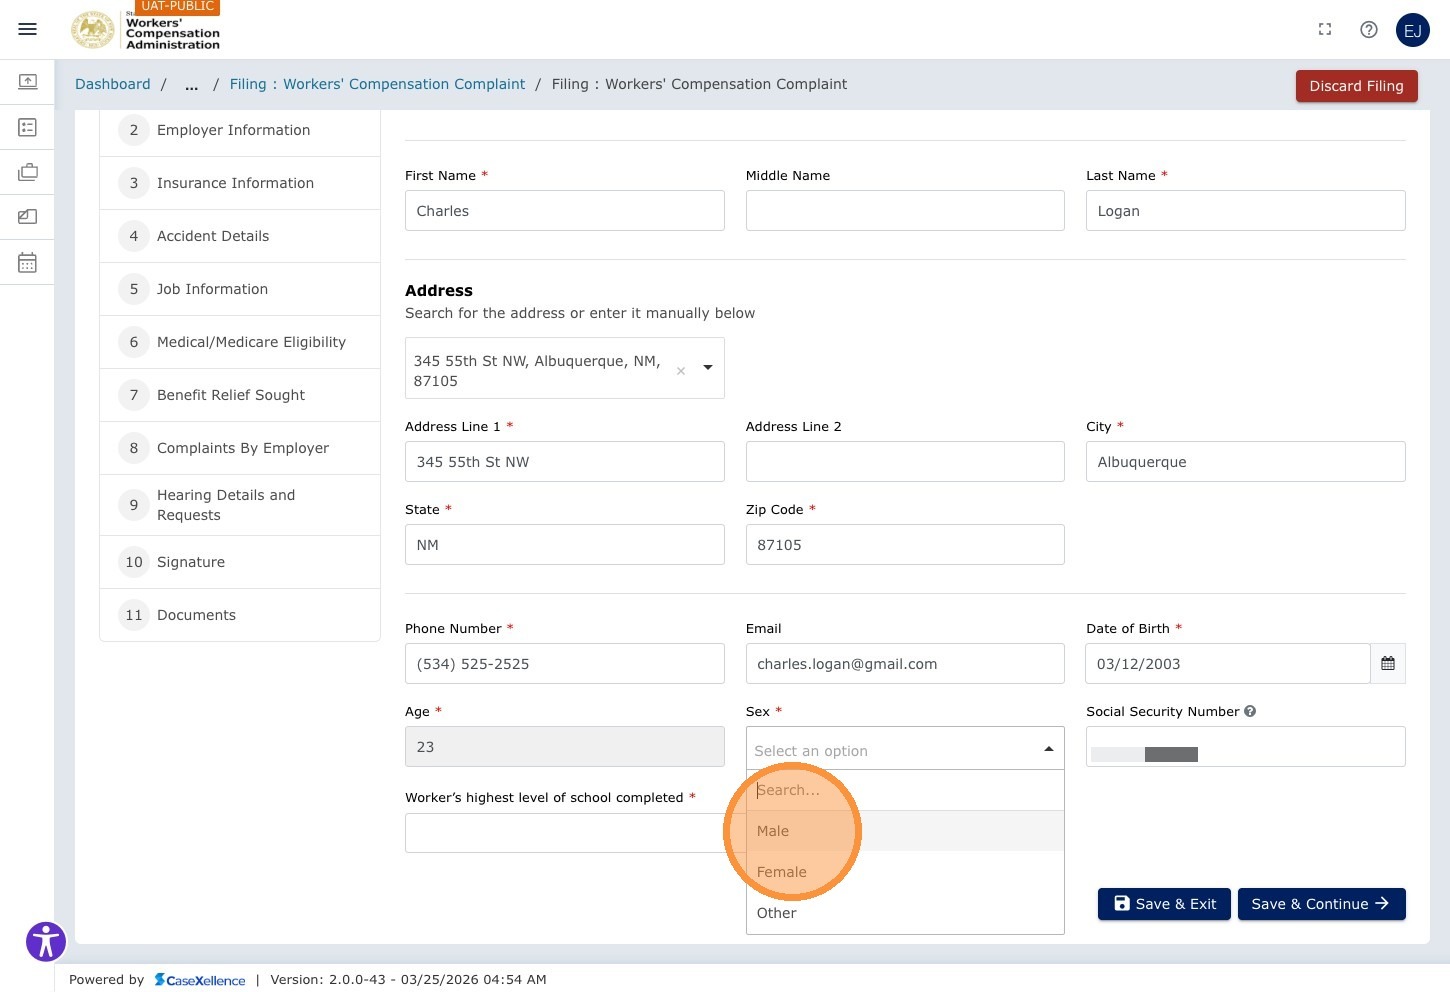The image size is (1450, 992).
Task: Open the checklist icon in left sidebar
Action: pos(28,127)
